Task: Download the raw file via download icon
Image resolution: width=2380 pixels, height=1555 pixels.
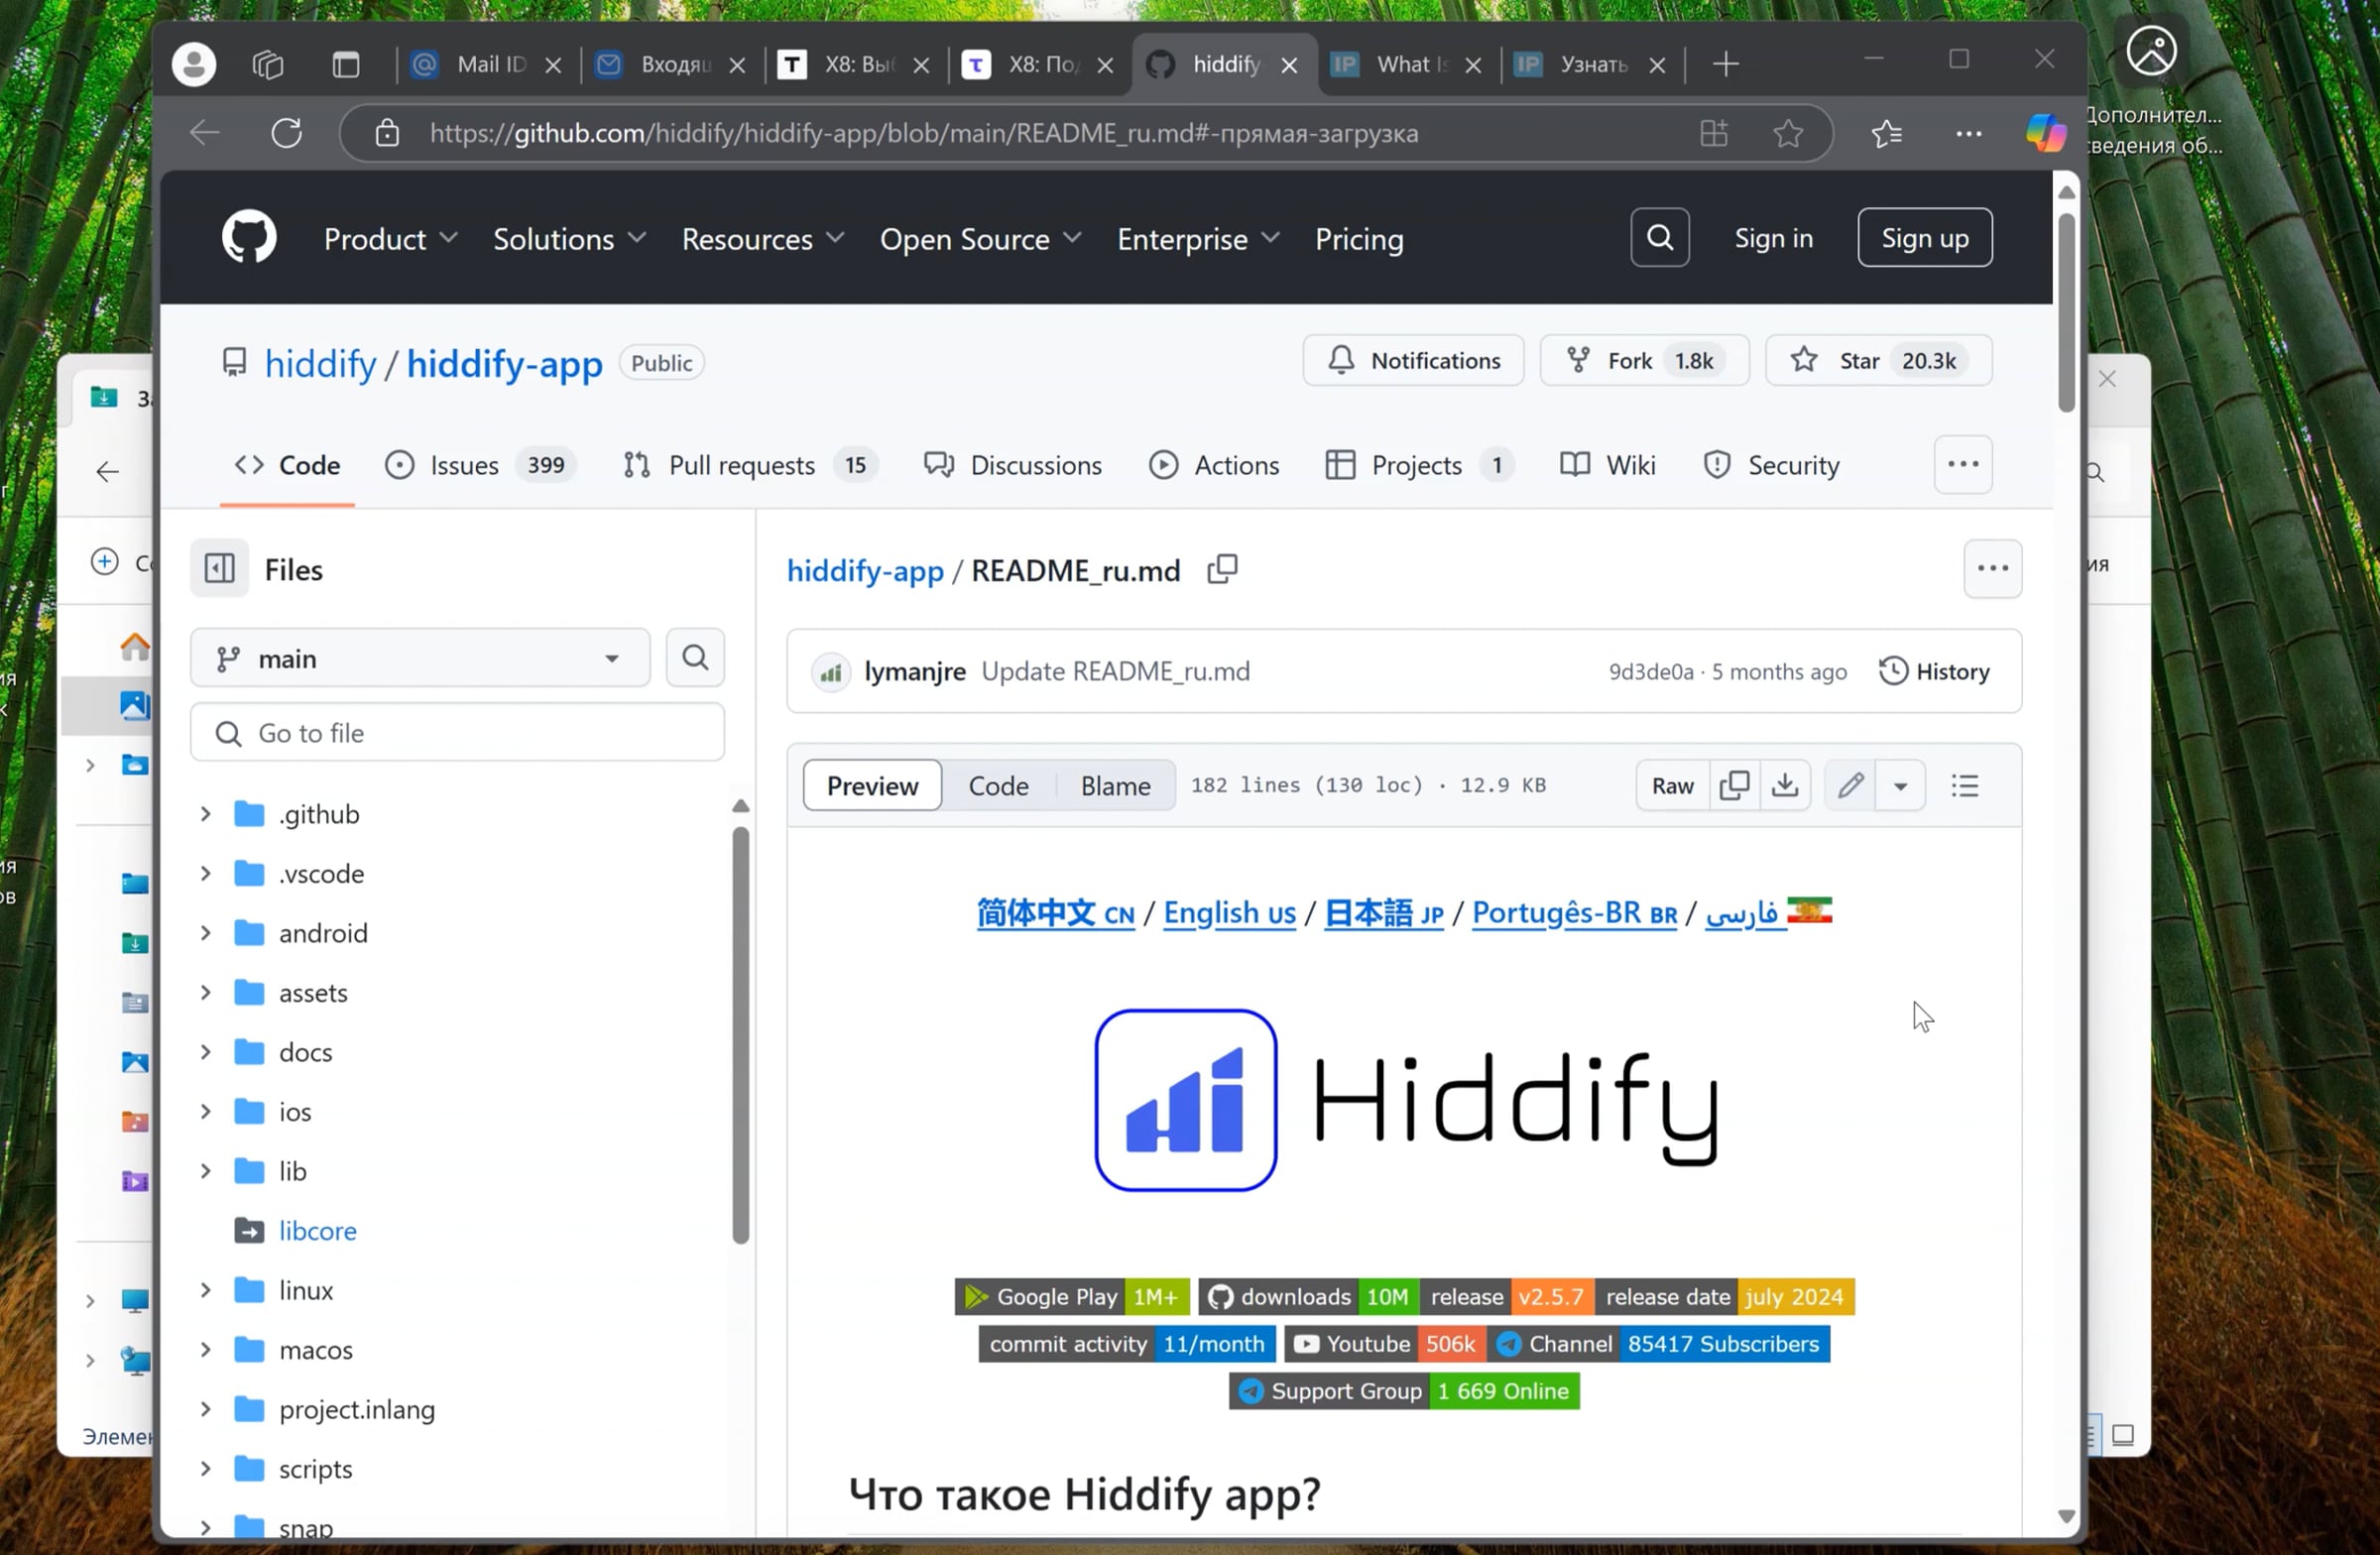Action: (1785, 785)
